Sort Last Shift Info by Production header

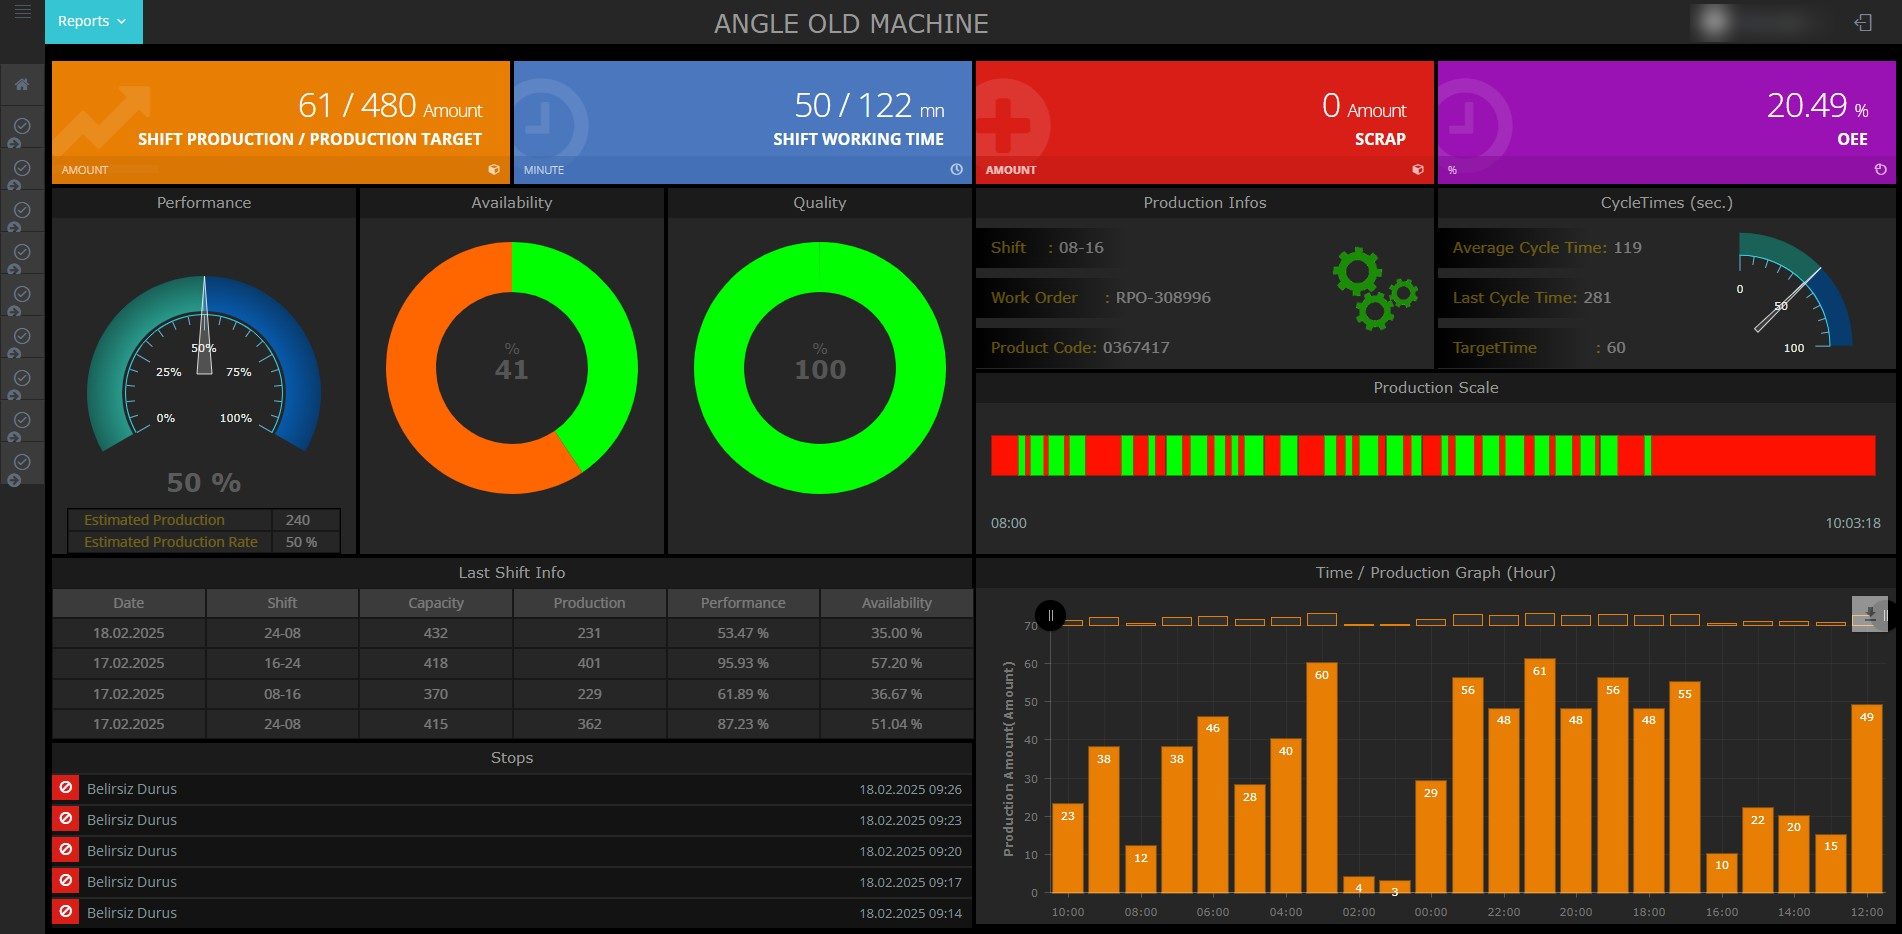tap(589, 603)
